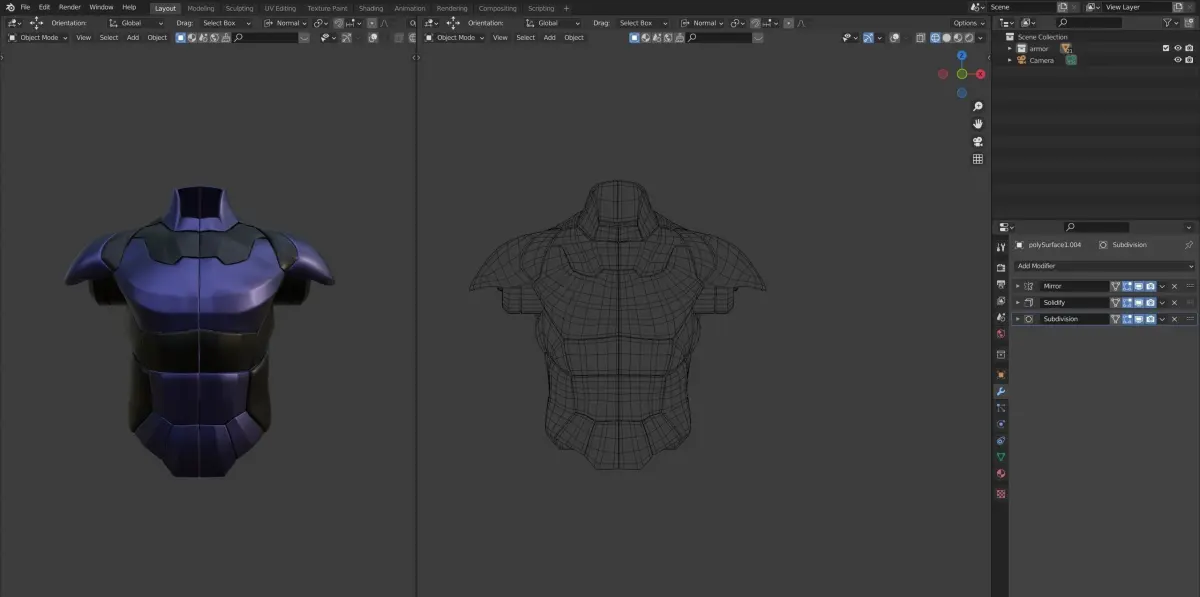Open the Material properties tab
Screen dimensions: 1200x597
click(x=1001, y=474)
